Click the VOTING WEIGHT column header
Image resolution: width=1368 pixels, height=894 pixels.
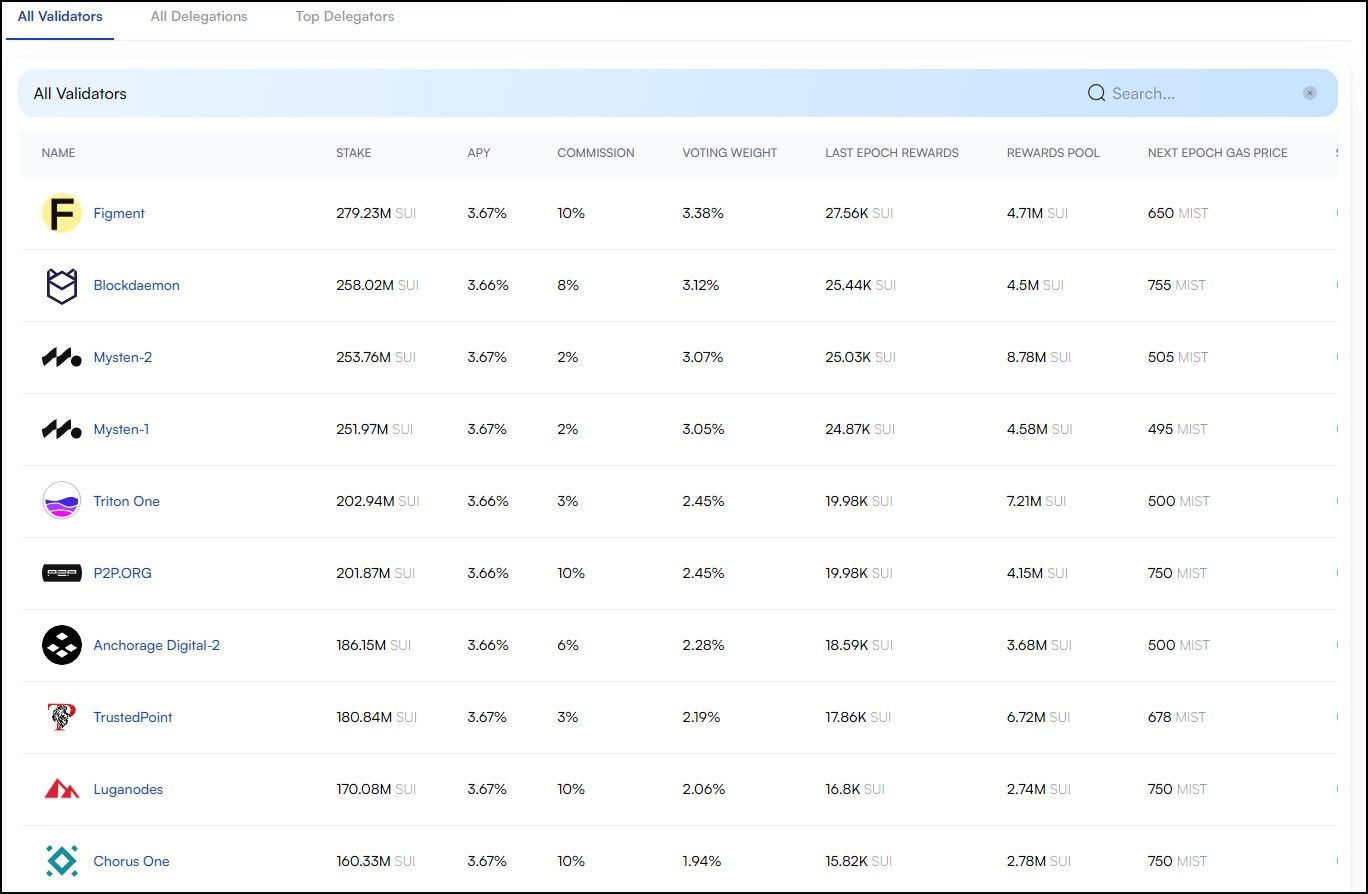click(729, 153)
